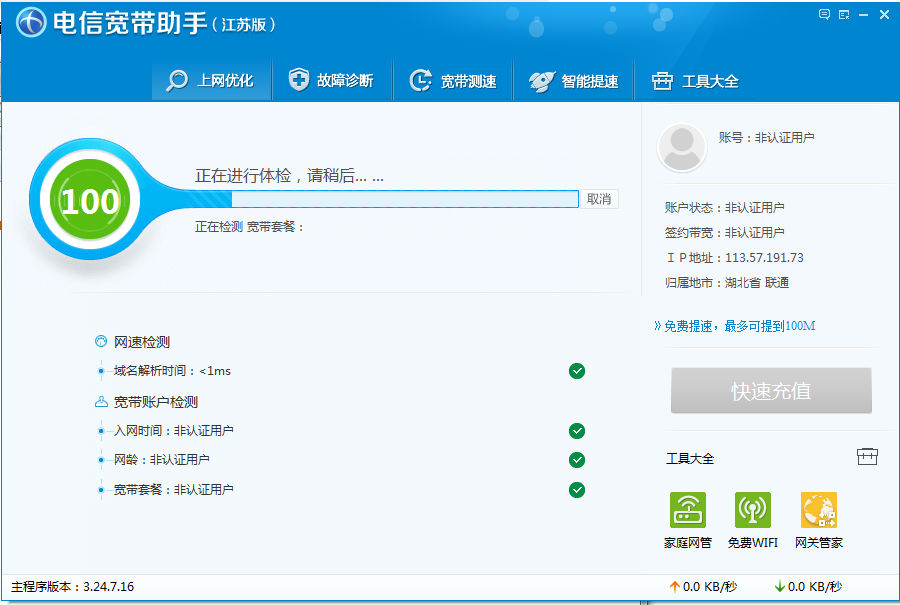Open the skin or settings menu icon

[x=844, y=15]
